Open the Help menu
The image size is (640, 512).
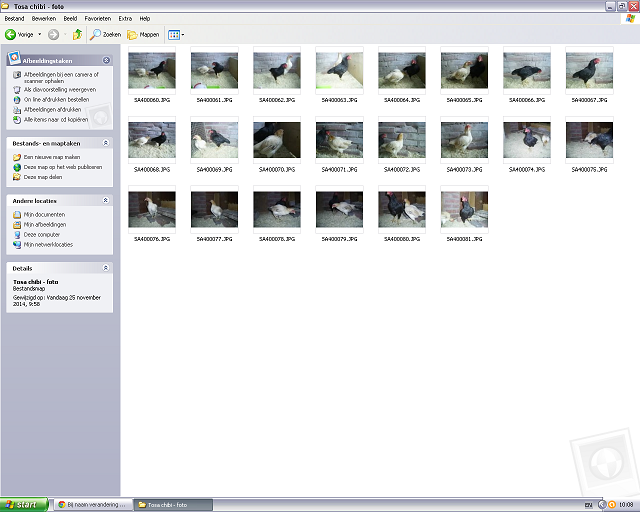tap(145, 18)
